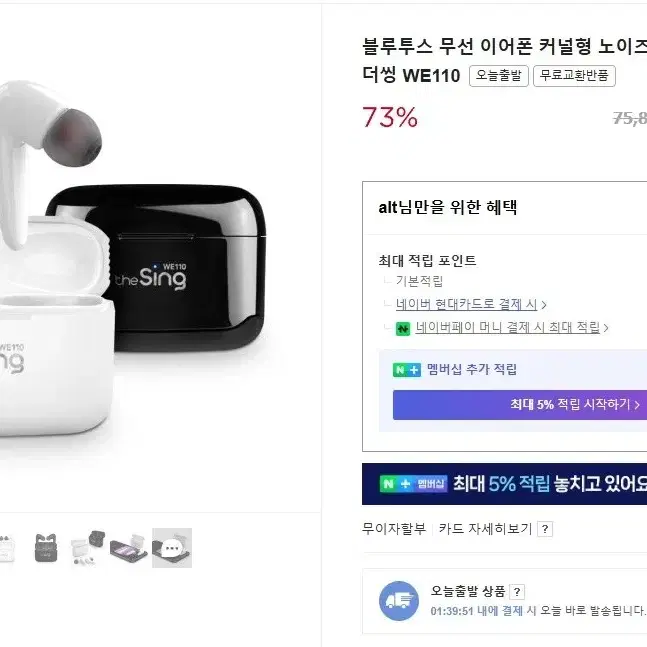Open the 최대 5% 적립 놓치고 있어요 banner
Image resolution: width=647 pixels, height=647 pixels.
pos(504,484)
